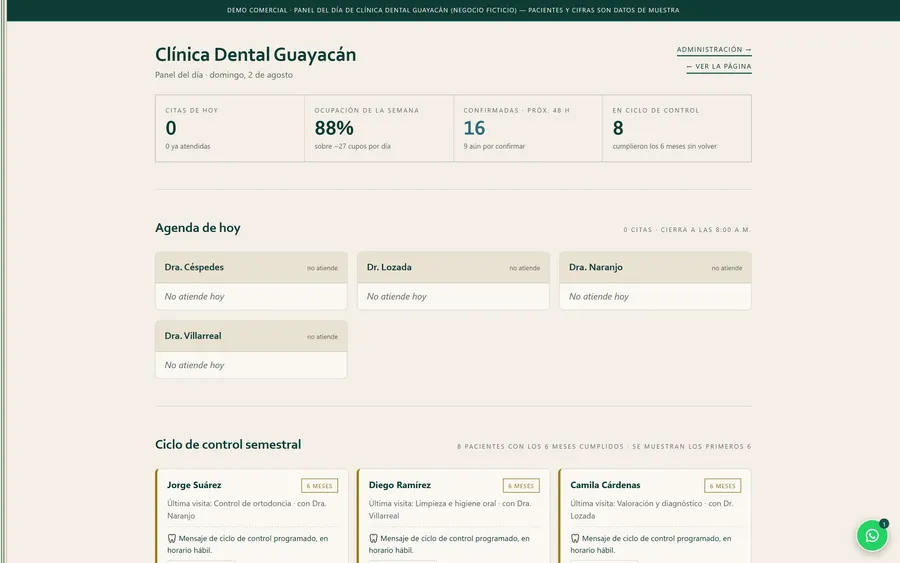Viewport: 900px width, 563px height.
Task: Click the CITAS DE HOY label
Action: (x=192, y=110)
